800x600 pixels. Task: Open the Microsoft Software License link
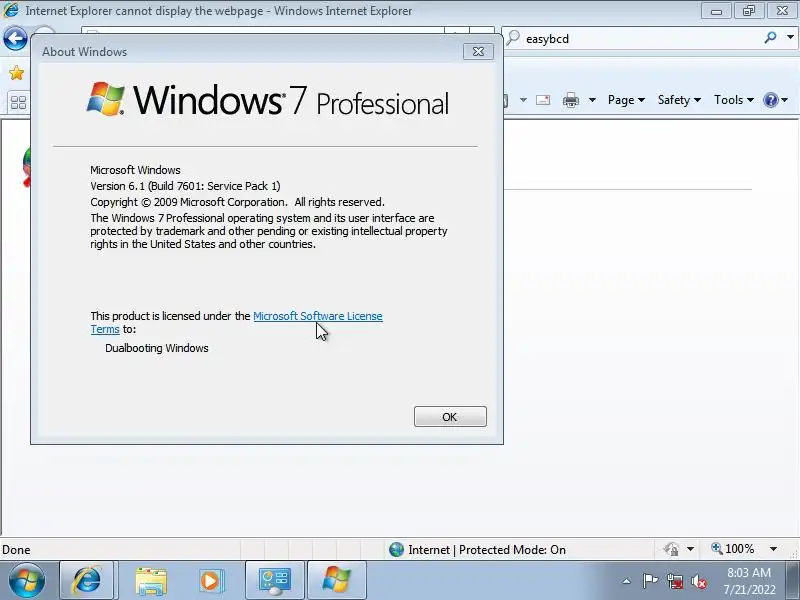[x=317, y=316]
